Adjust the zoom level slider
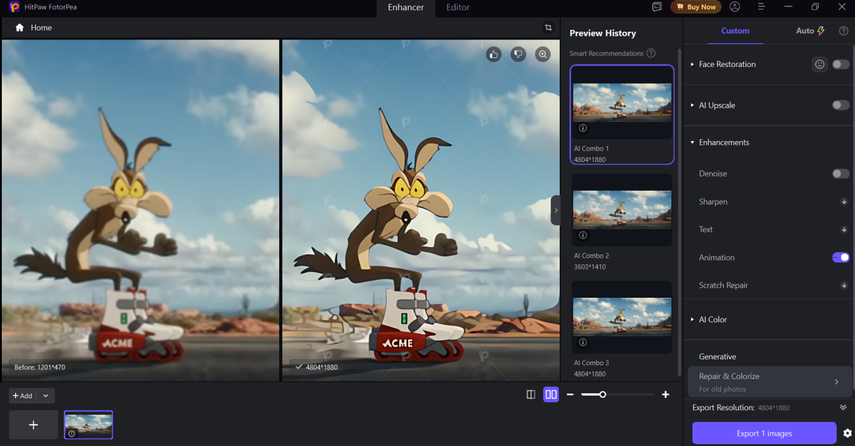Screen dimensions: 855x446 click(x=617, y=394)
